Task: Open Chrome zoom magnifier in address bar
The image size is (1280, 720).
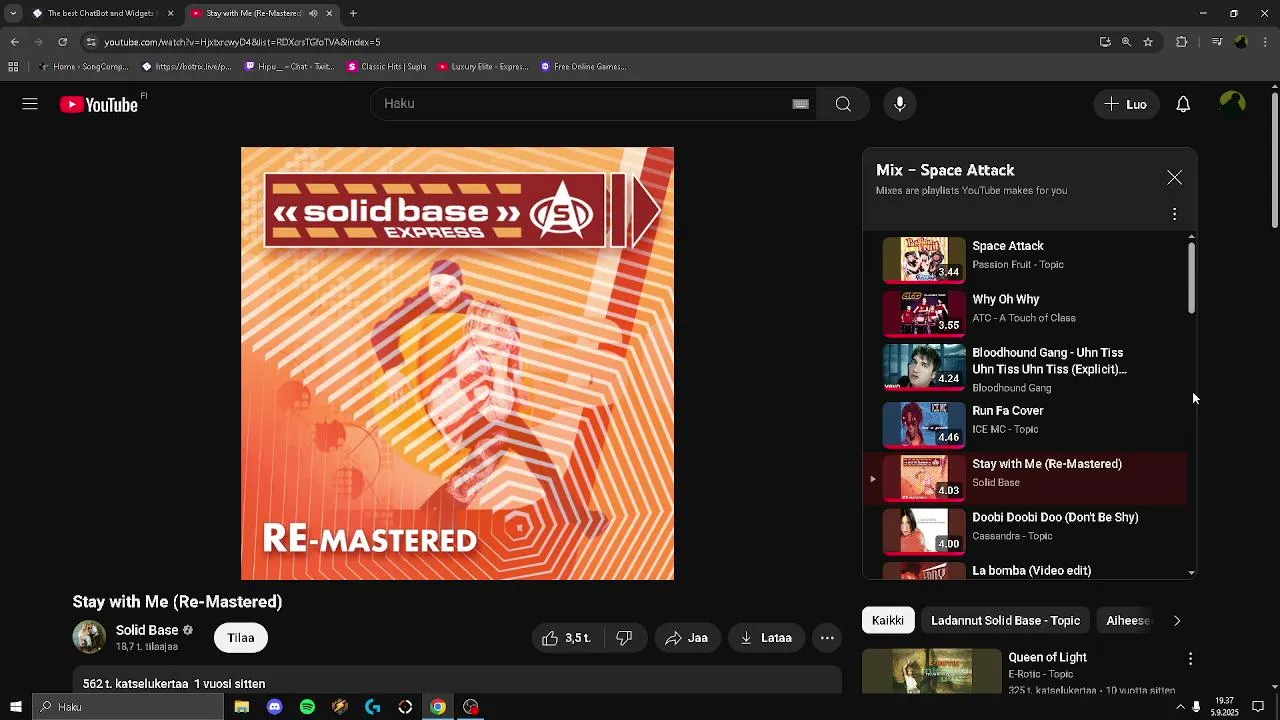Action: tap(1126, 42)
